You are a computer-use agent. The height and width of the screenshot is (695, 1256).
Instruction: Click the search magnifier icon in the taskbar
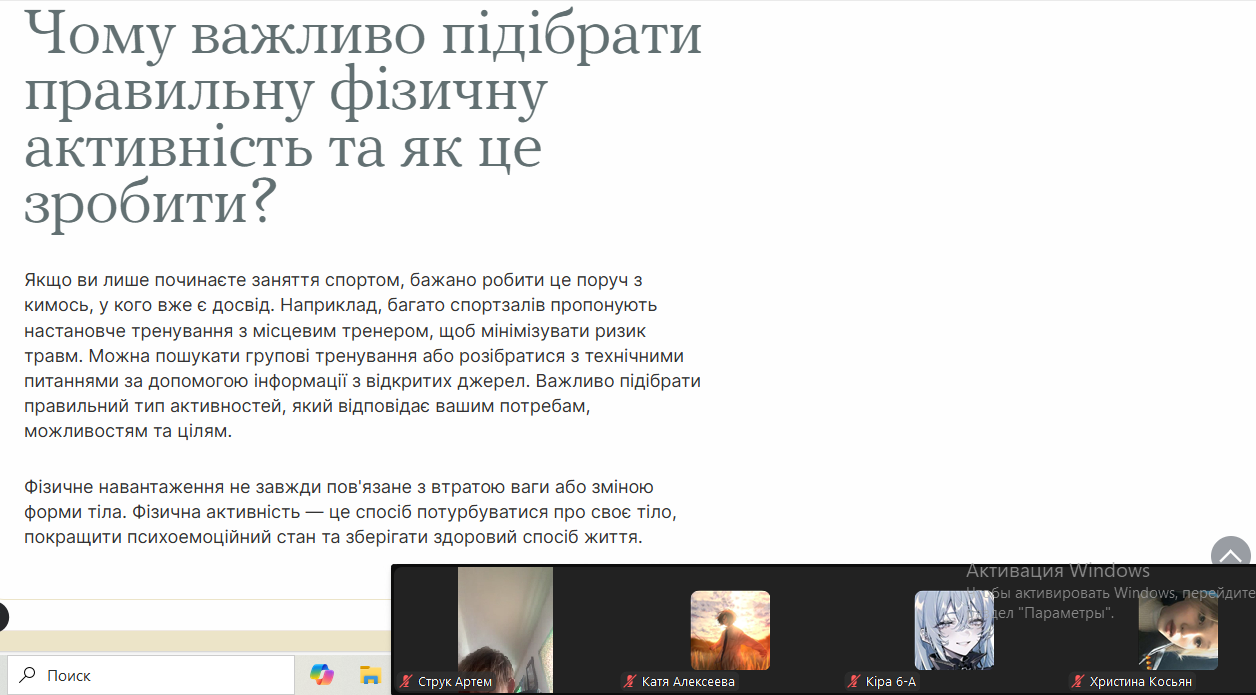[x=28, y=675]
